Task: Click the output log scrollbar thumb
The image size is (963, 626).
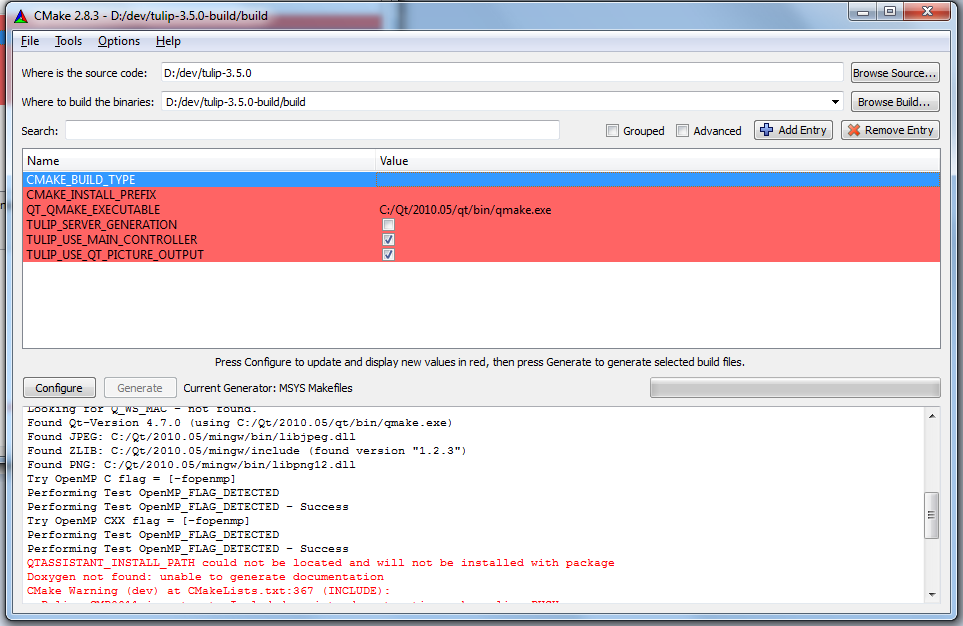Action: point(932,515)
